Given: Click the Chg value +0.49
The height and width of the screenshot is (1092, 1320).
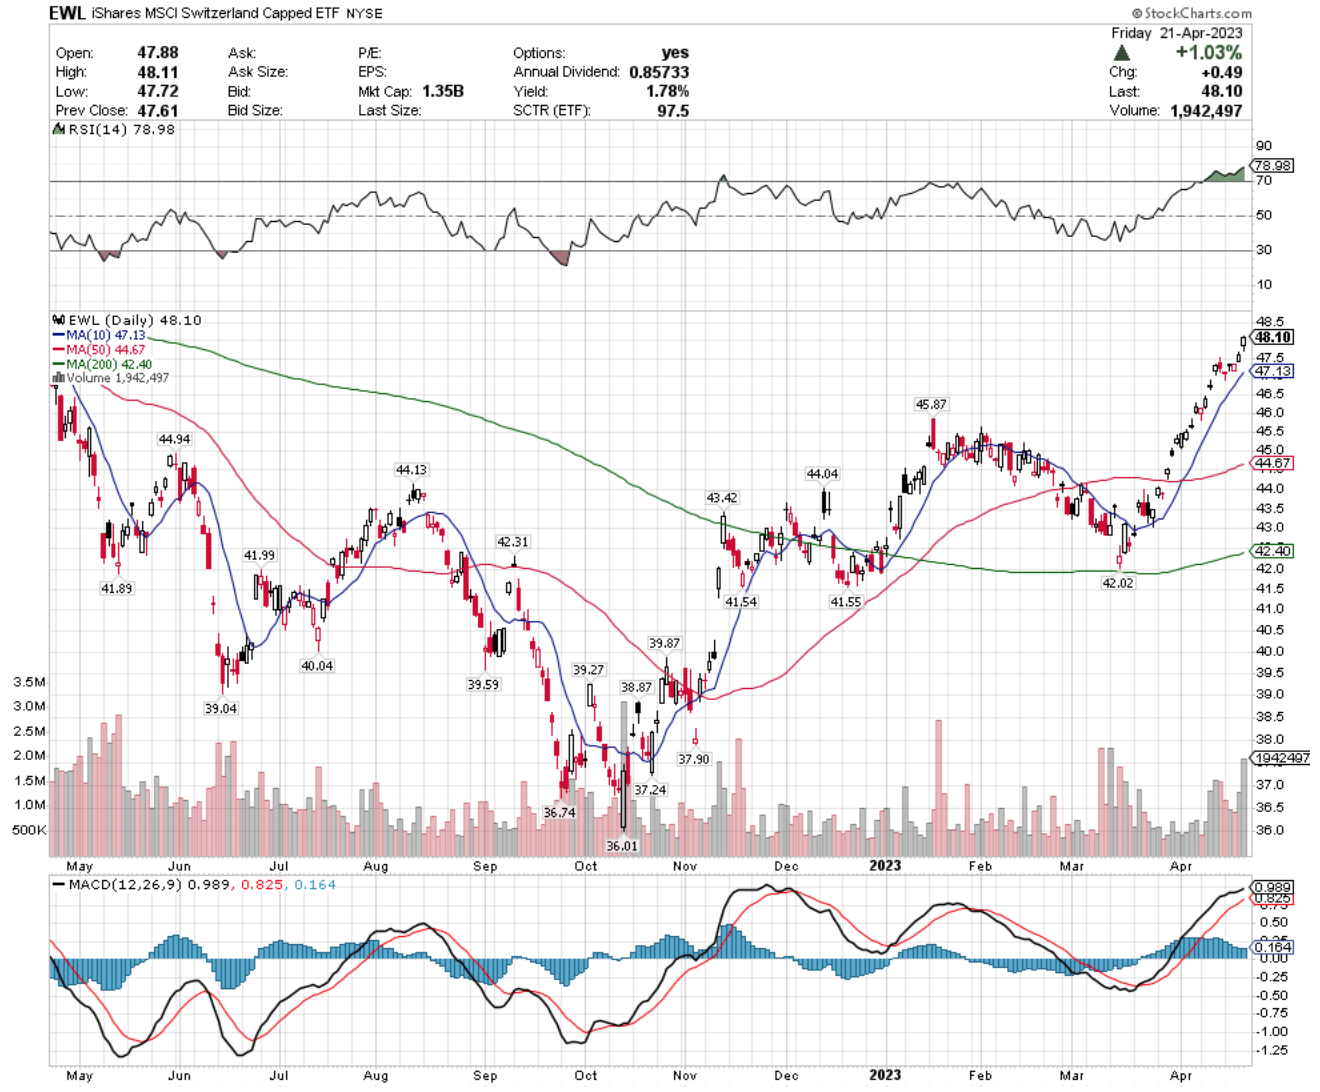Looking at the screenshot, I should click(1222, 72).
